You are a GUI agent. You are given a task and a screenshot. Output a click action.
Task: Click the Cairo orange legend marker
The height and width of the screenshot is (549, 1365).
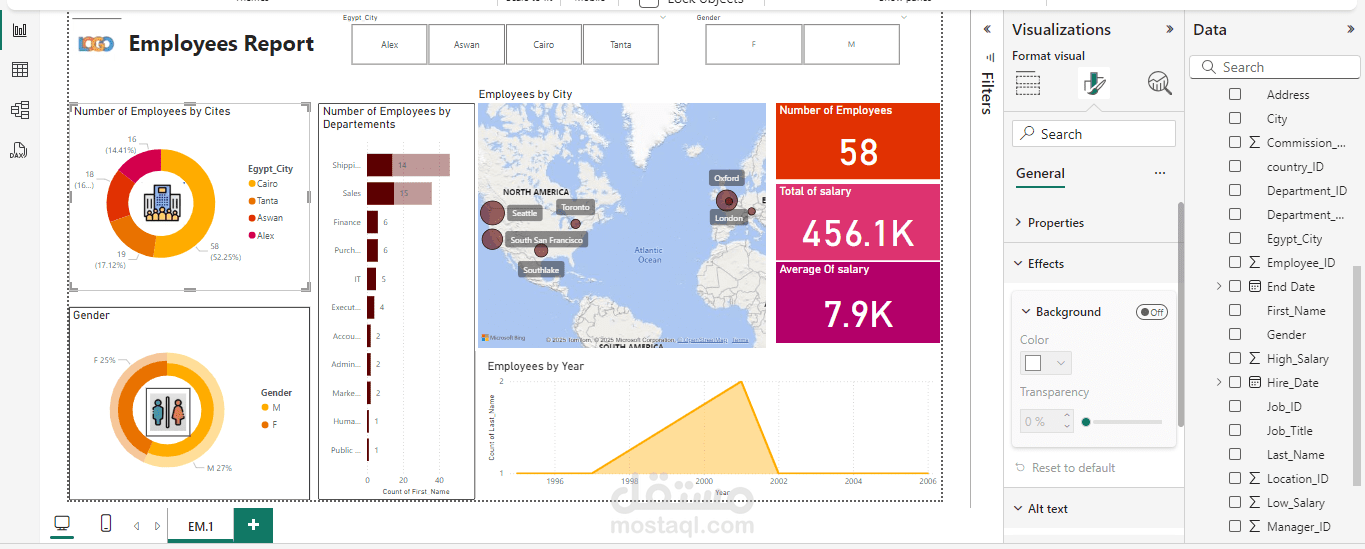[x=251, y=184]
